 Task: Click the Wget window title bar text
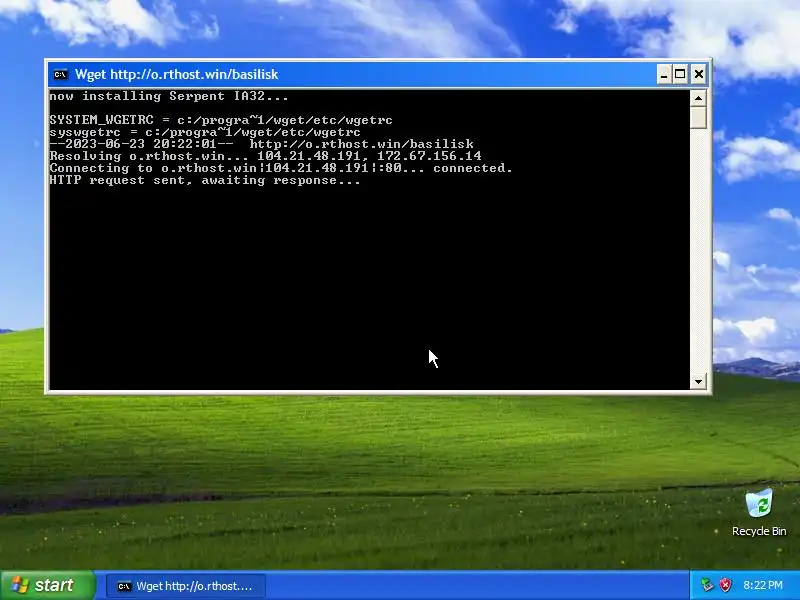pyautogui.click(x=177, y=74)
